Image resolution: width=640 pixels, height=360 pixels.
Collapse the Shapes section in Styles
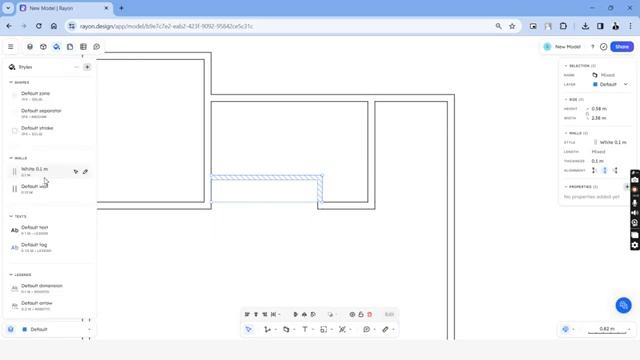[11, 82]
